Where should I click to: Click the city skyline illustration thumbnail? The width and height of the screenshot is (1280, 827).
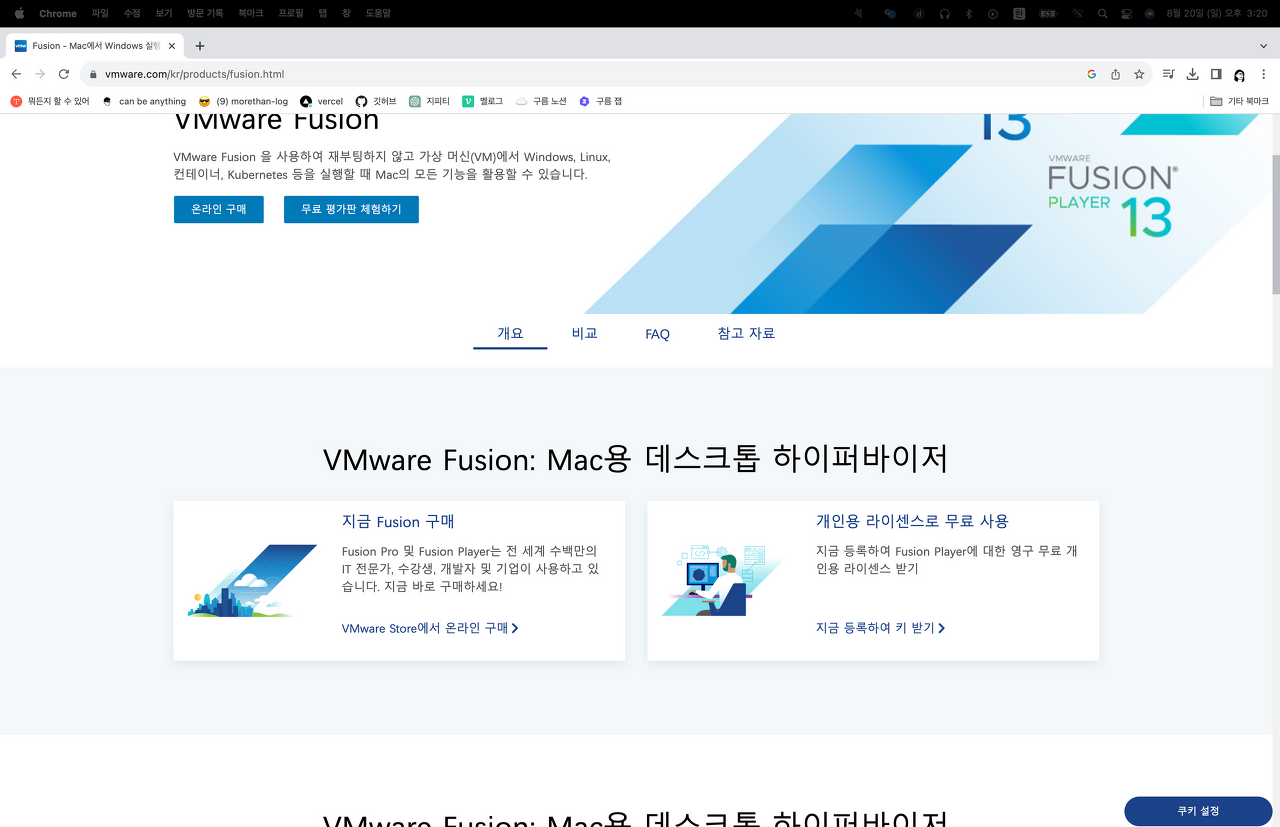253,580
